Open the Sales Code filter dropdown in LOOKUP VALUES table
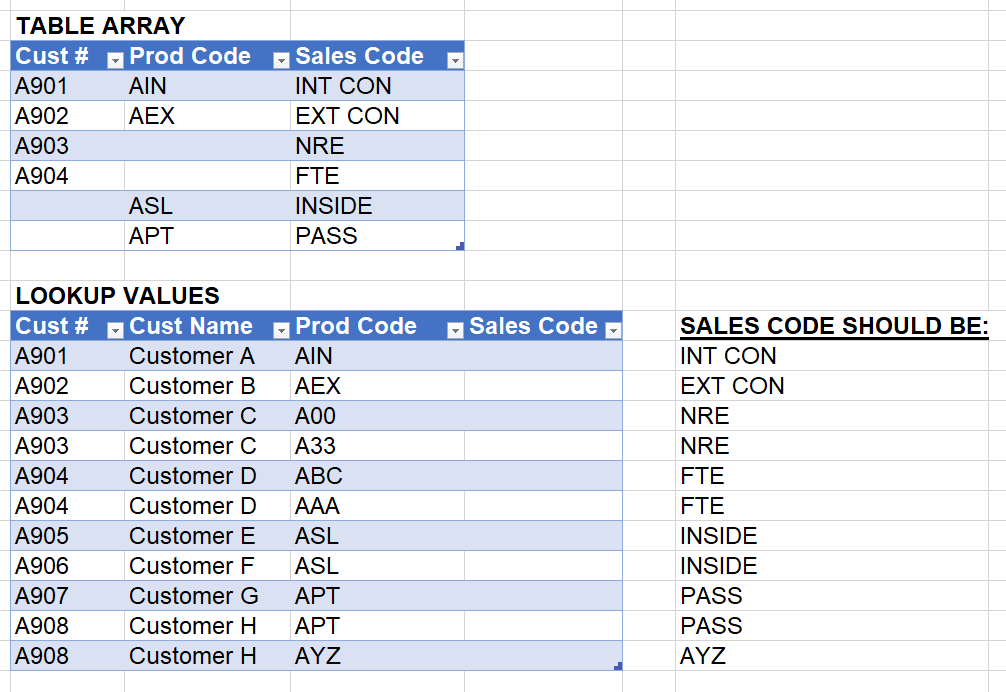 click(613, 330)
